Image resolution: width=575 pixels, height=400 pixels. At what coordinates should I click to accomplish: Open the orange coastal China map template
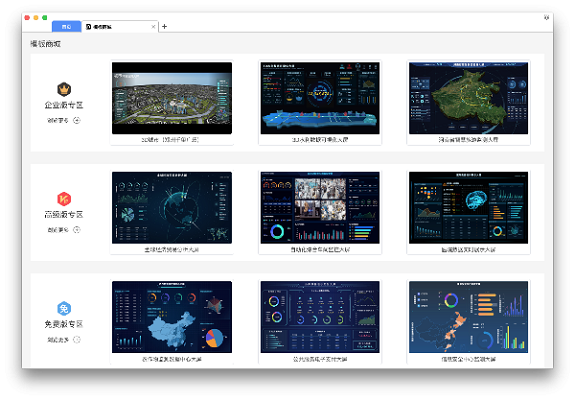click(468, 317)
